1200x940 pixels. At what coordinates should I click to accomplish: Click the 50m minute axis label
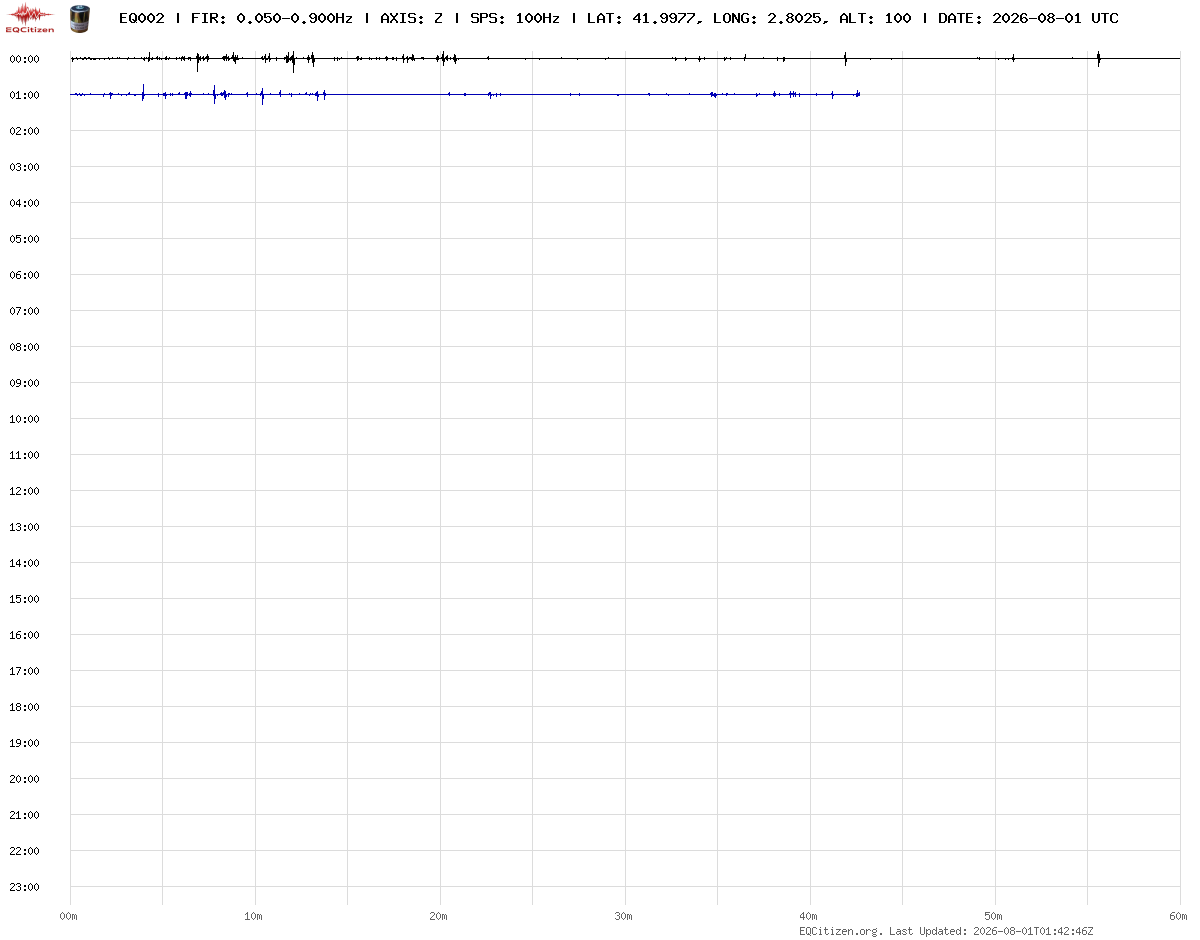click(993, 916)
